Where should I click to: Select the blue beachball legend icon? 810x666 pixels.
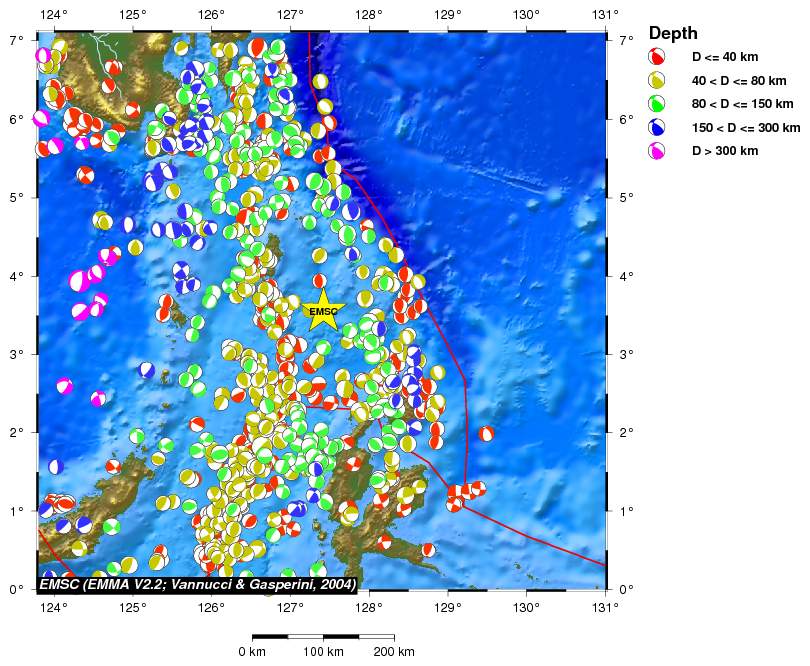(658, 128)
